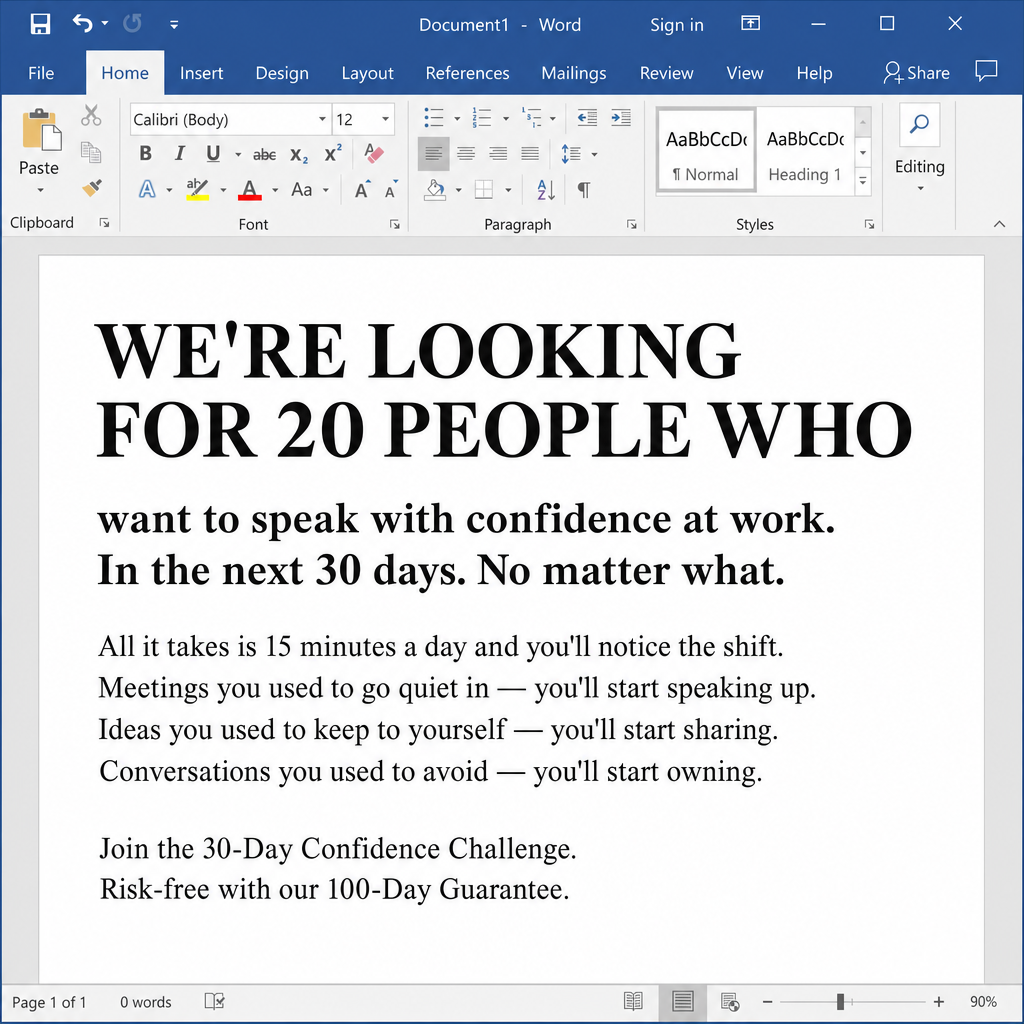Screen dimensions: 1024x1024
Task: Collapse the ribbon with the chevron
Action: click(999, 224)
